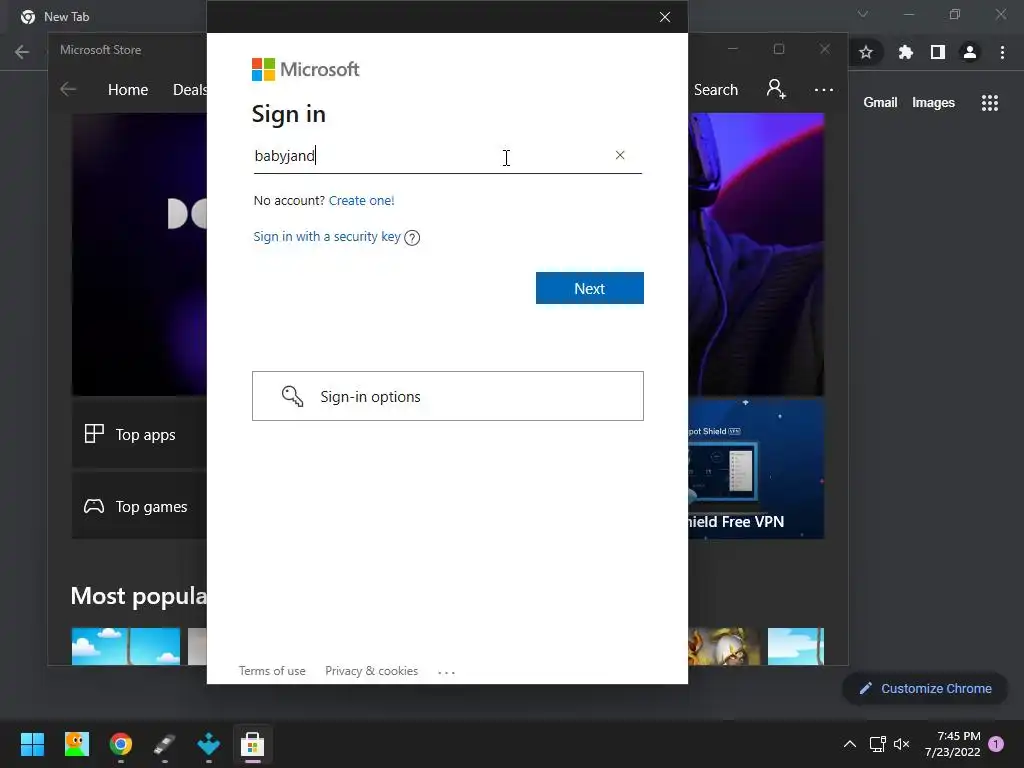1024x768 pixels.
Task: Open the USB drive app in taskbar
Action: coord(165,744)
